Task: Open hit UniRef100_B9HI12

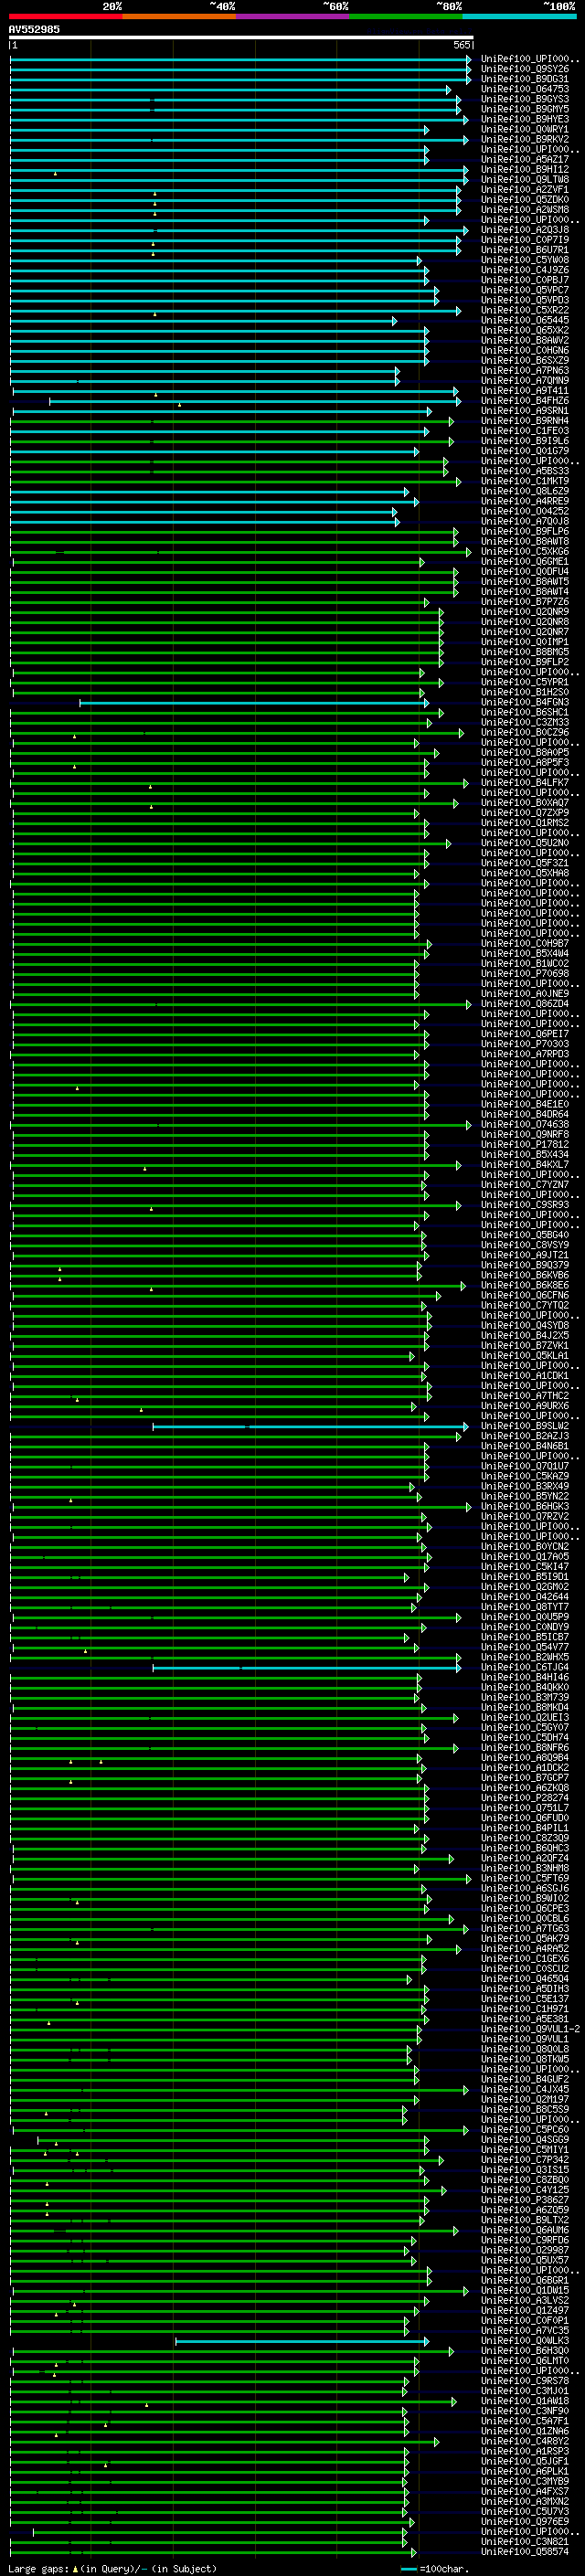Action: click(525, 169)
